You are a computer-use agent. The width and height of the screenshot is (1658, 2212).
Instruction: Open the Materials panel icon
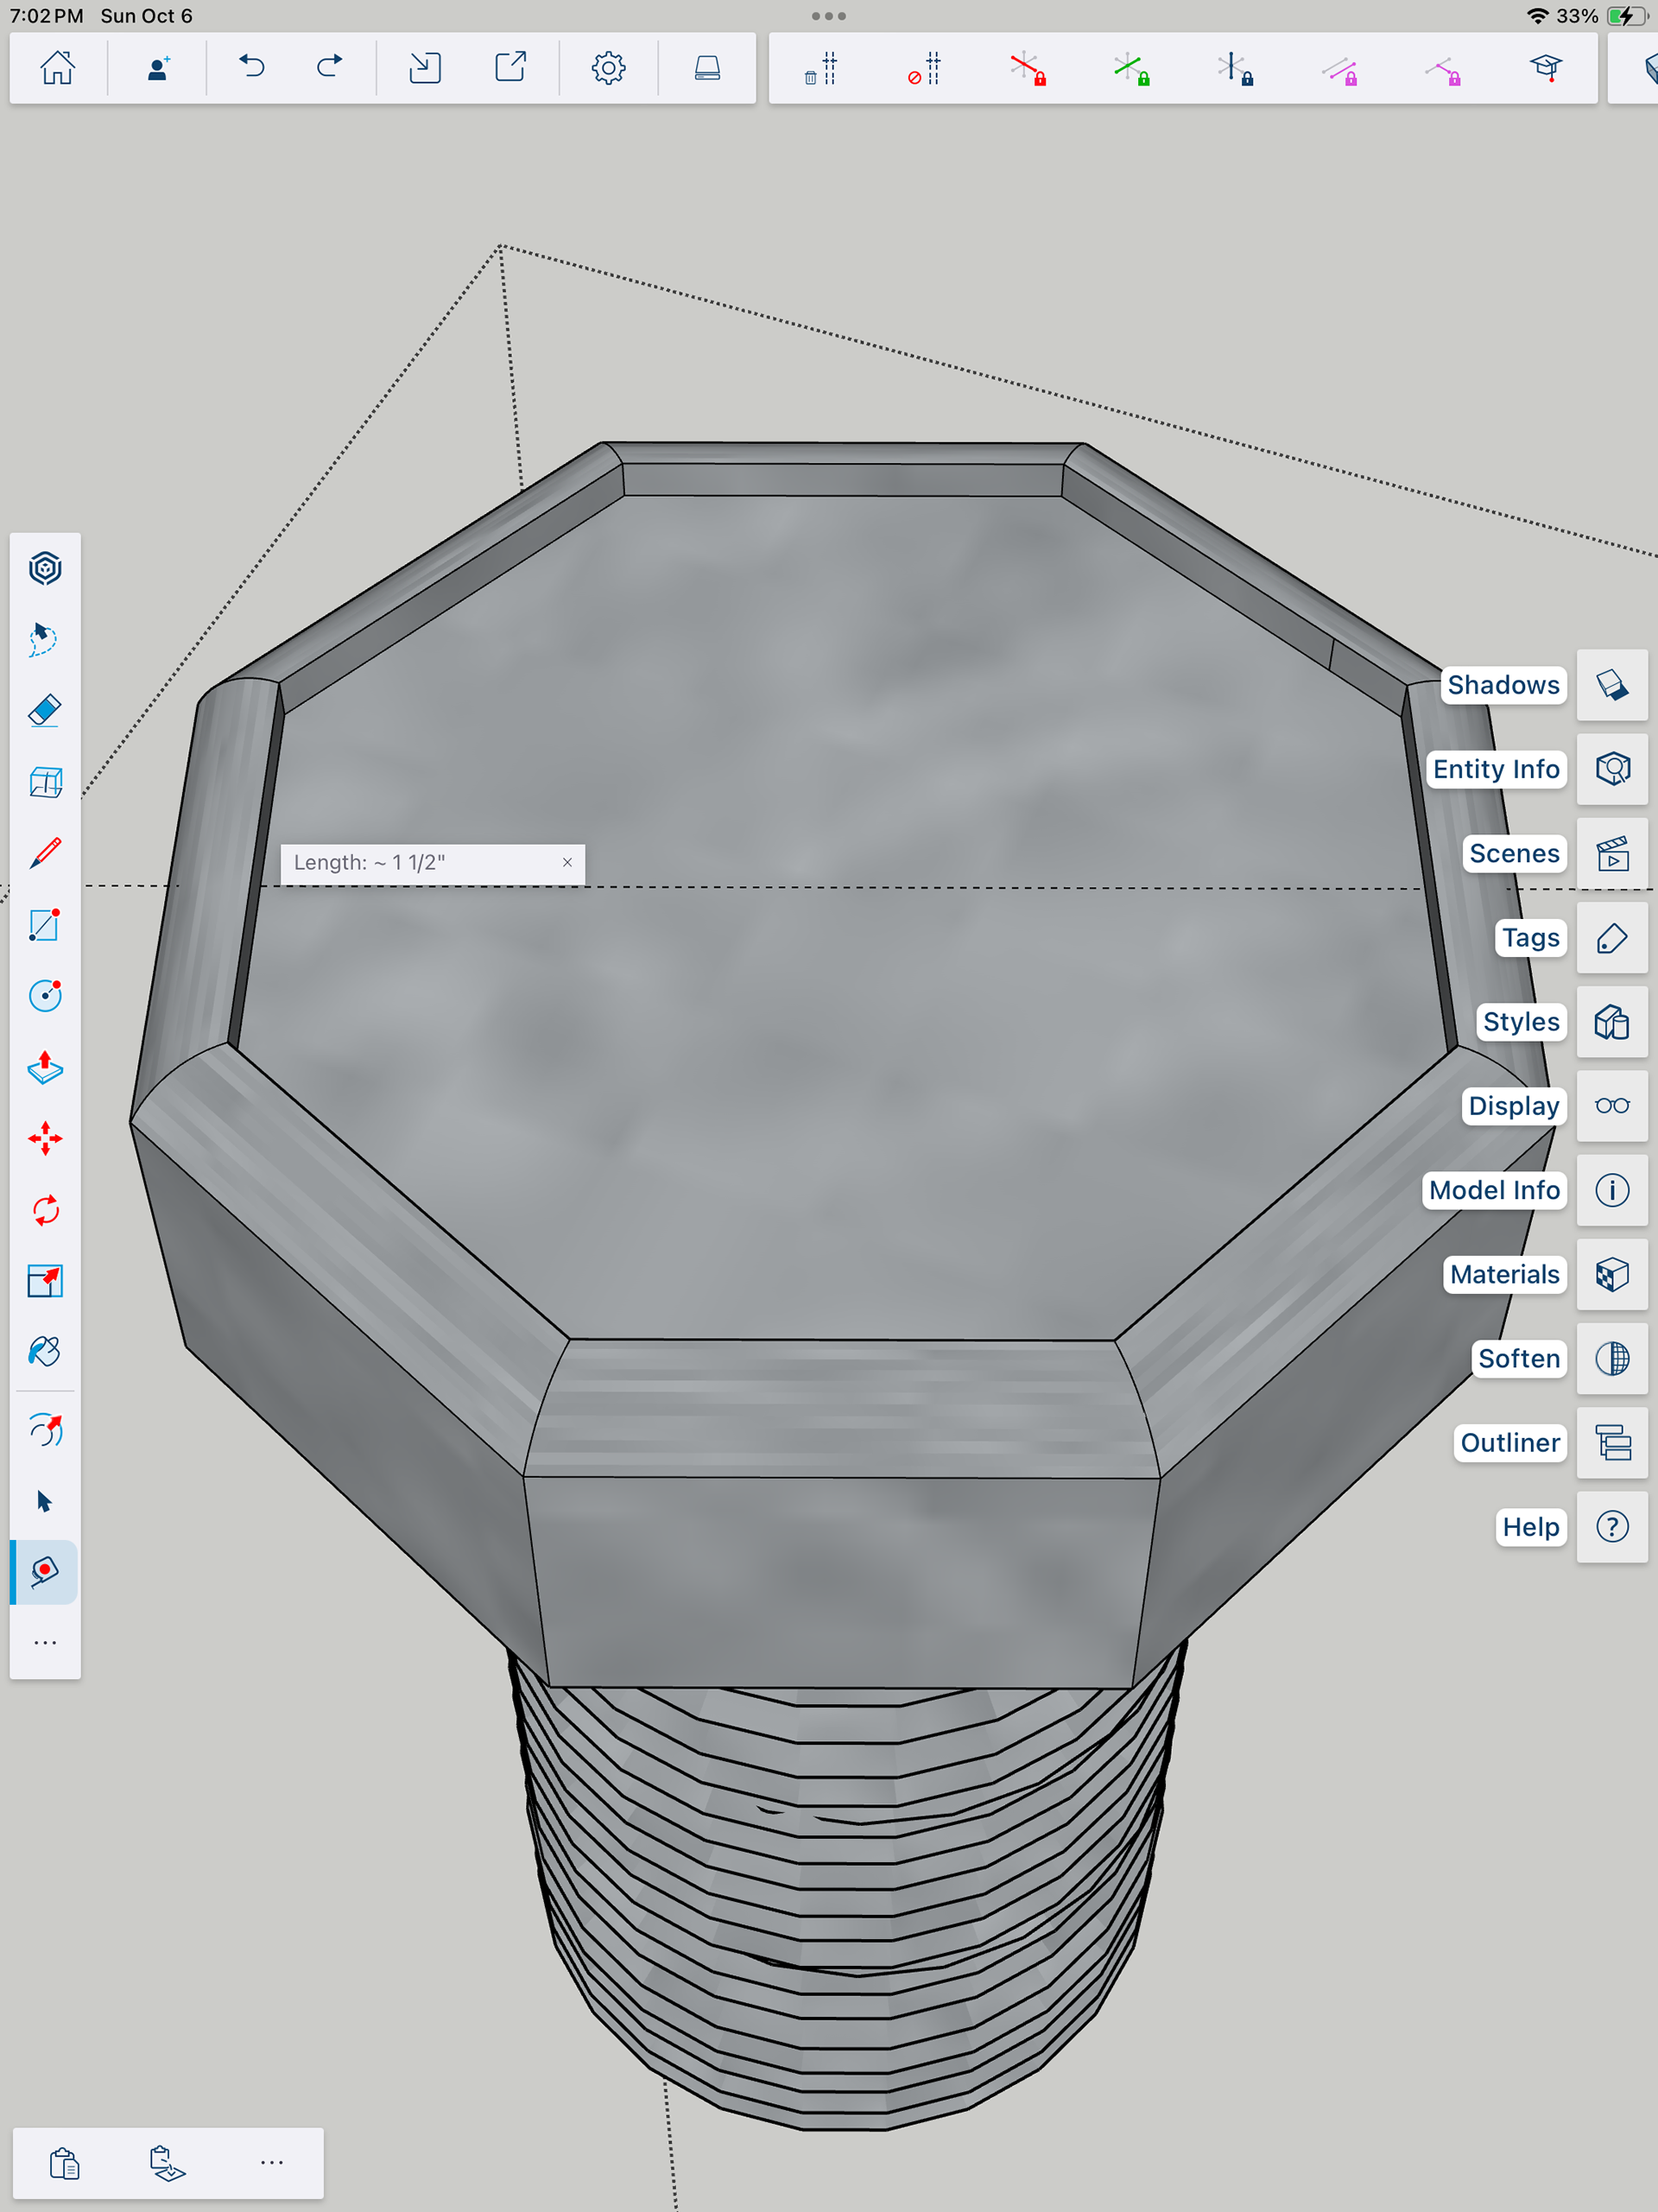pos(1611,1274)
